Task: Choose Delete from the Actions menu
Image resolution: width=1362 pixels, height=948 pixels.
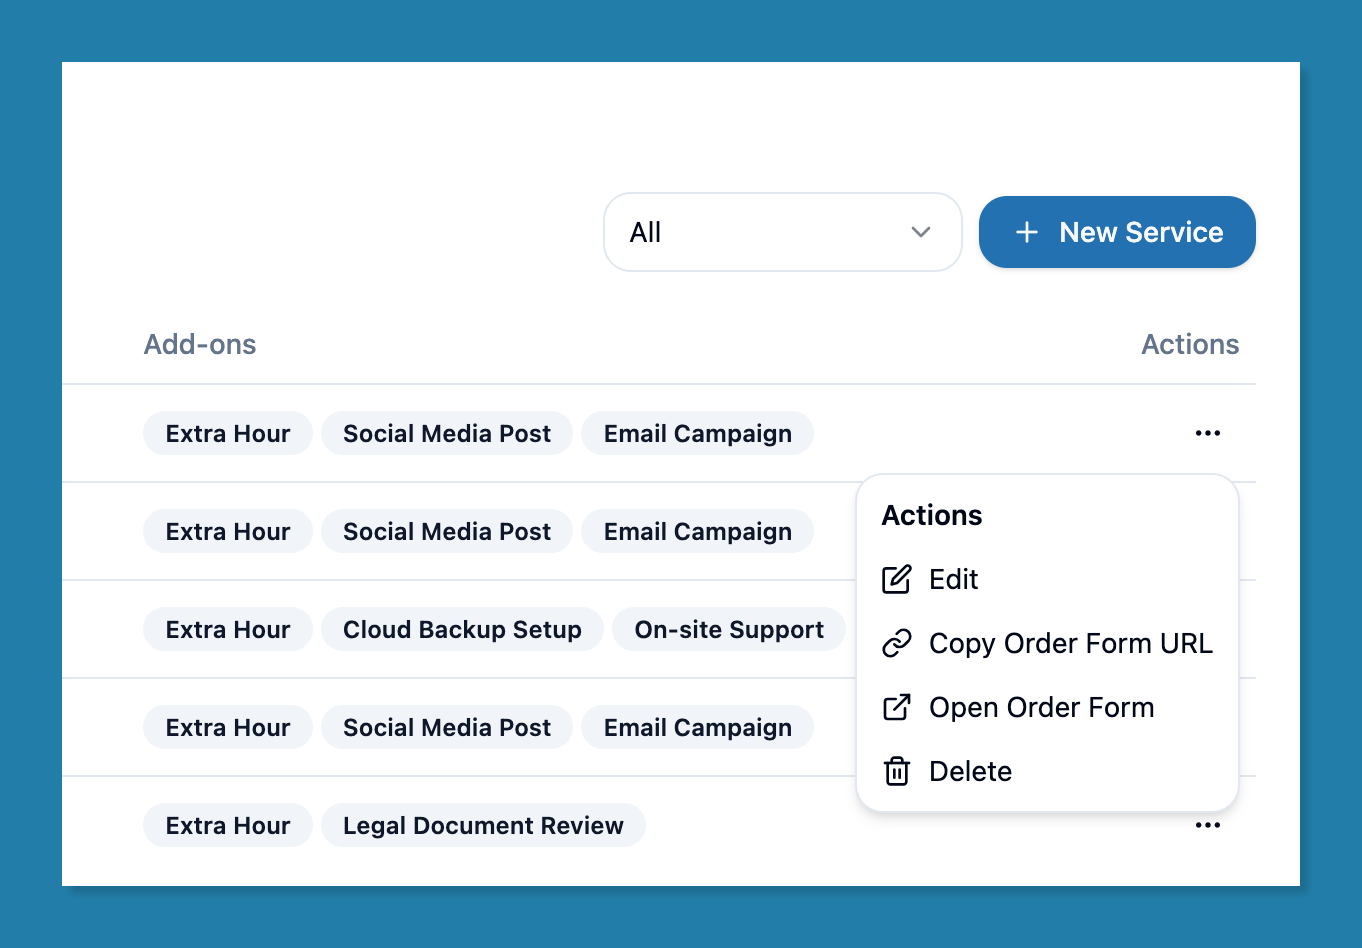Action: pyautogui.click(x=1047, y=771)
